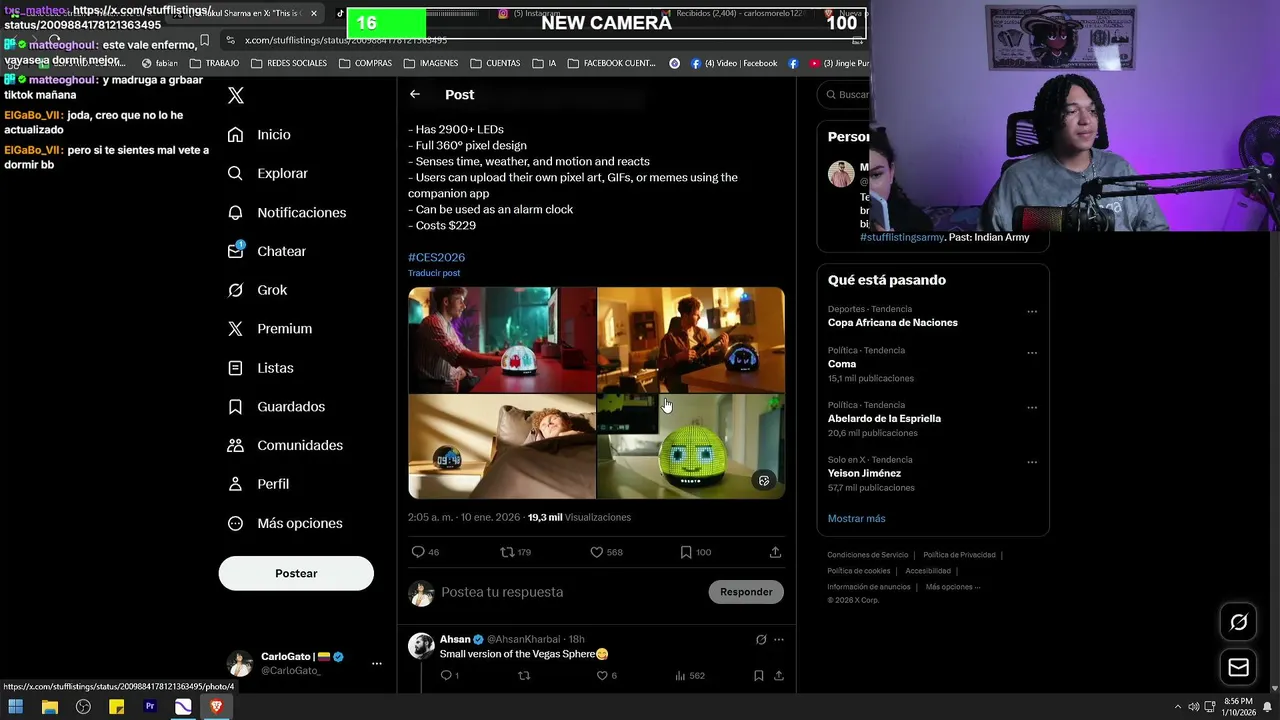Click the share icon on the main post
Image resolution: width=1280 pixels, height=720 pixels.
point(775,552)
